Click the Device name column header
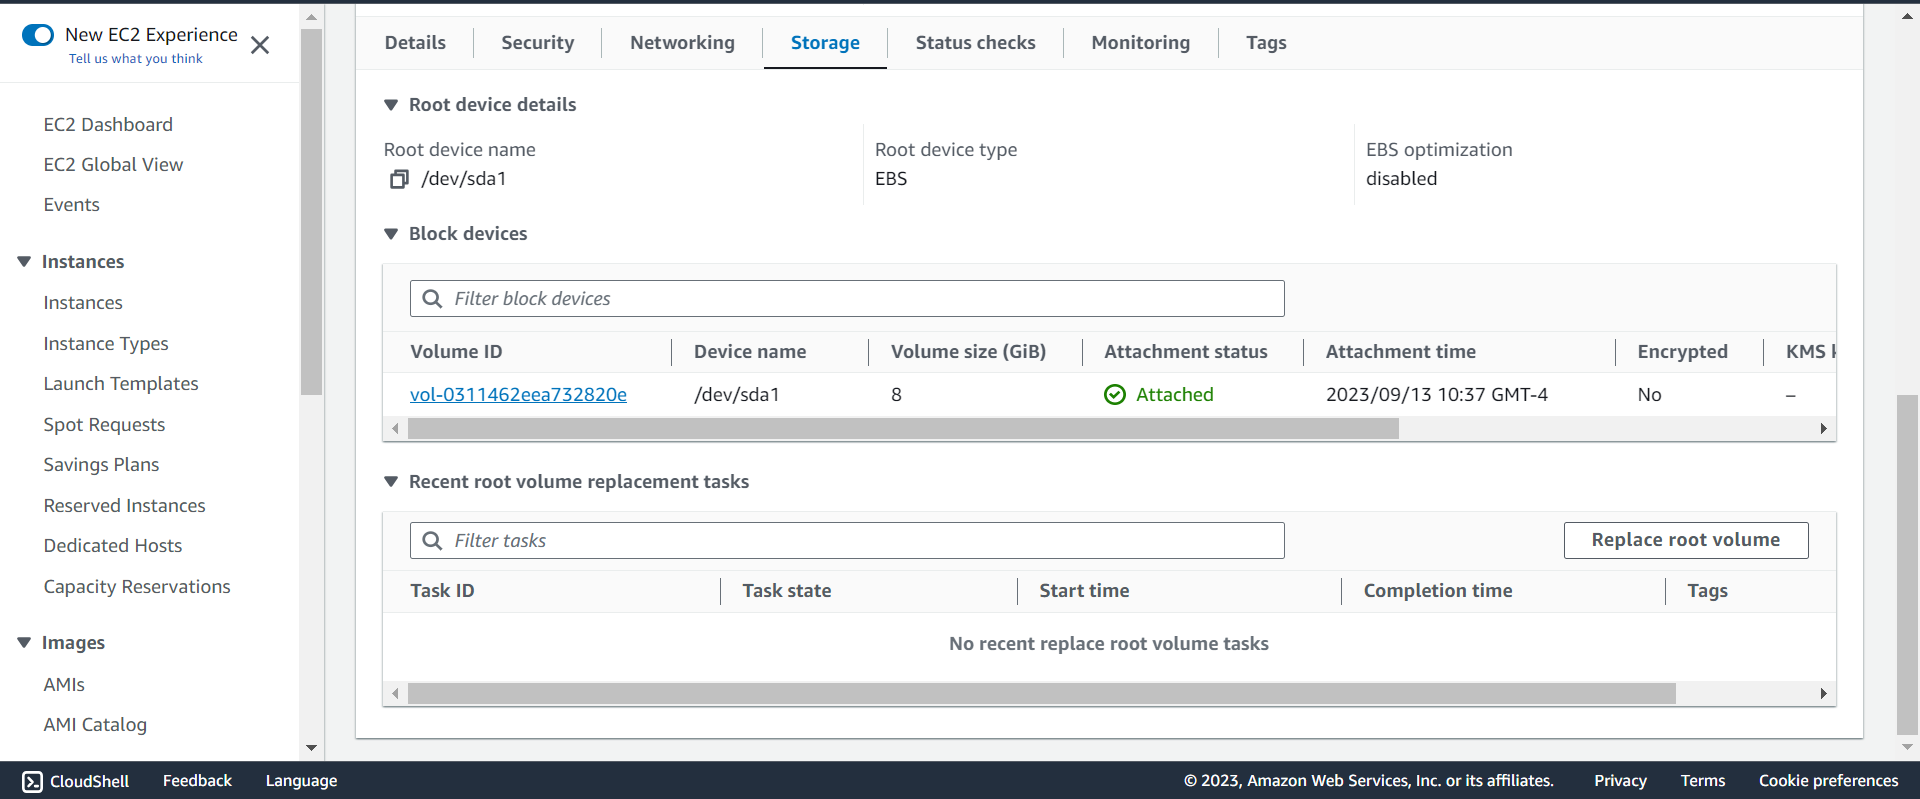The image size is (1920, 799). (x=750, y=352)
